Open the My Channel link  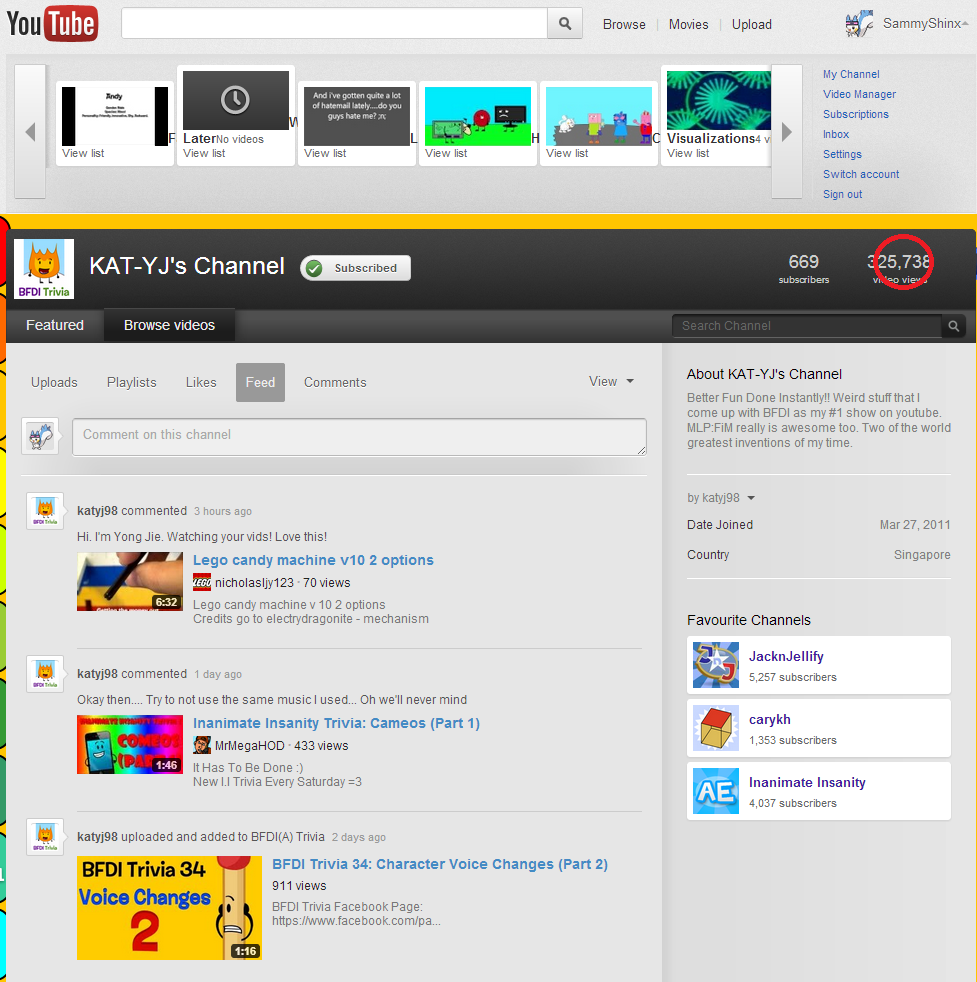click(x=851, y=74)
